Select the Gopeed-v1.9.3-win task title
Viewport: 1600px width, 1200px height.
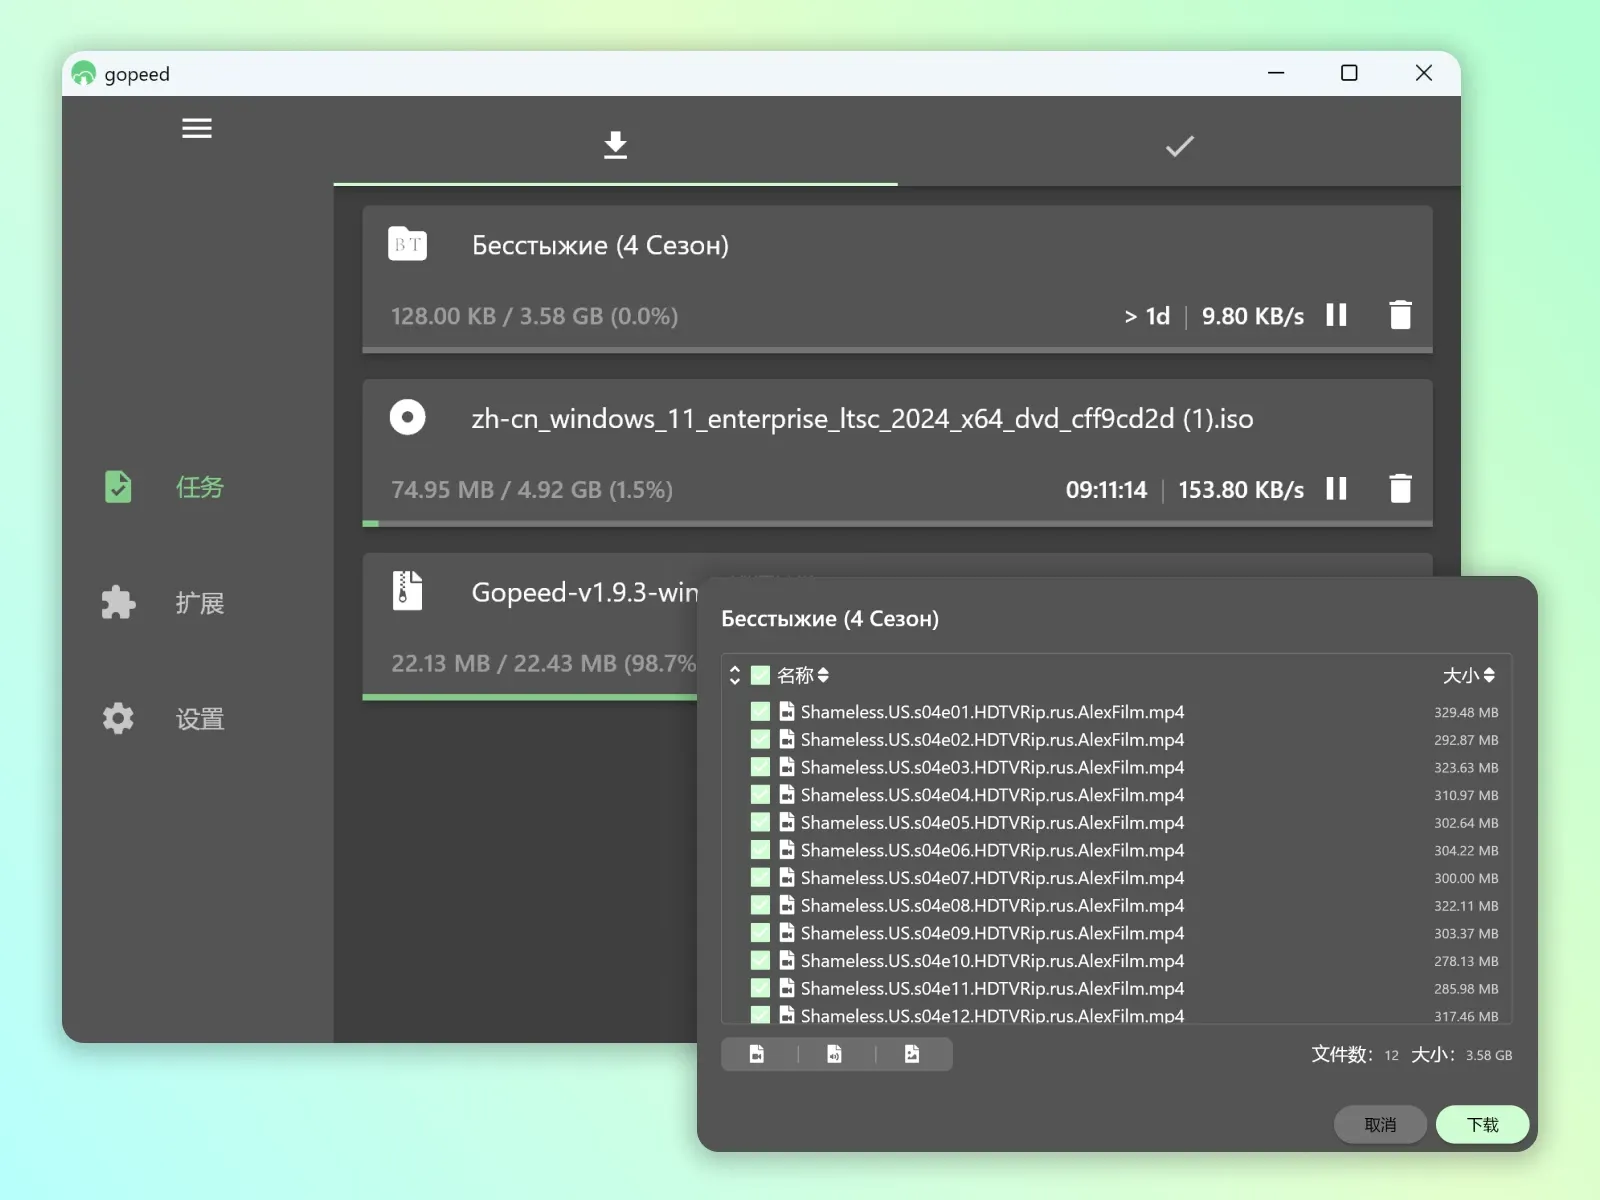click(x=585, y=592)
